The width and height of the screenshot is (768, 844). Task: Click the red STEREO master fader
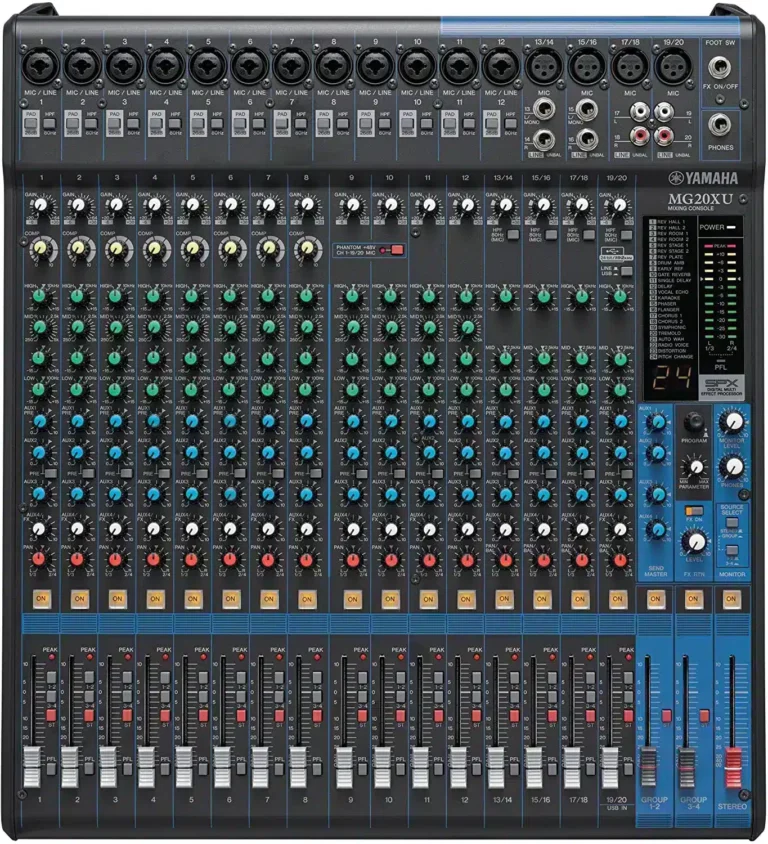click(732, 766)
